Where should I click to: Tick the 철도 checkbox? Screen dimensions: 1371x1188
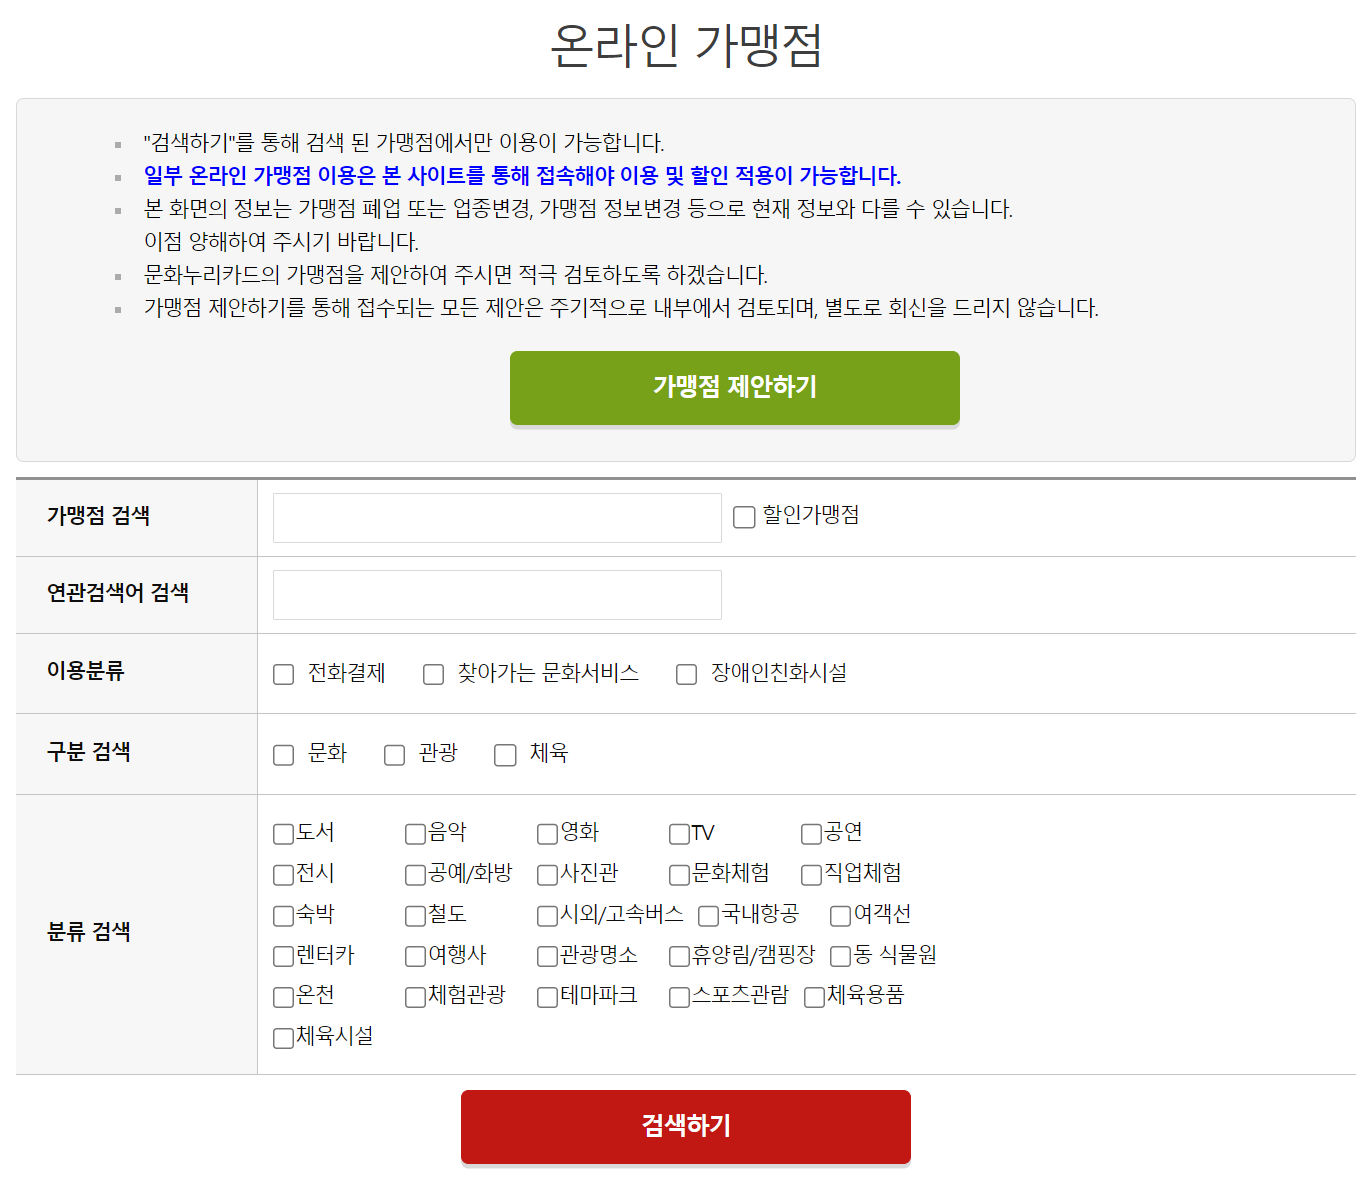(x=415, y=916)
